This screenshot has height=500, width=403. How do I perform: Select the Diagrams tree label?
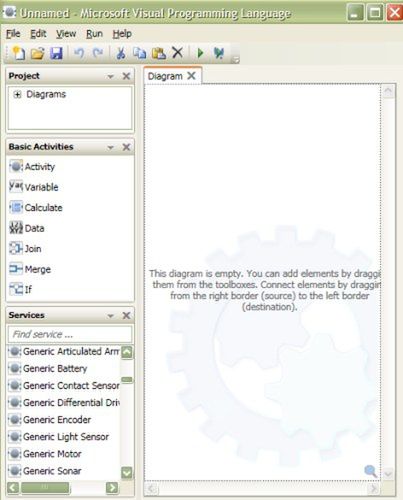46,94
